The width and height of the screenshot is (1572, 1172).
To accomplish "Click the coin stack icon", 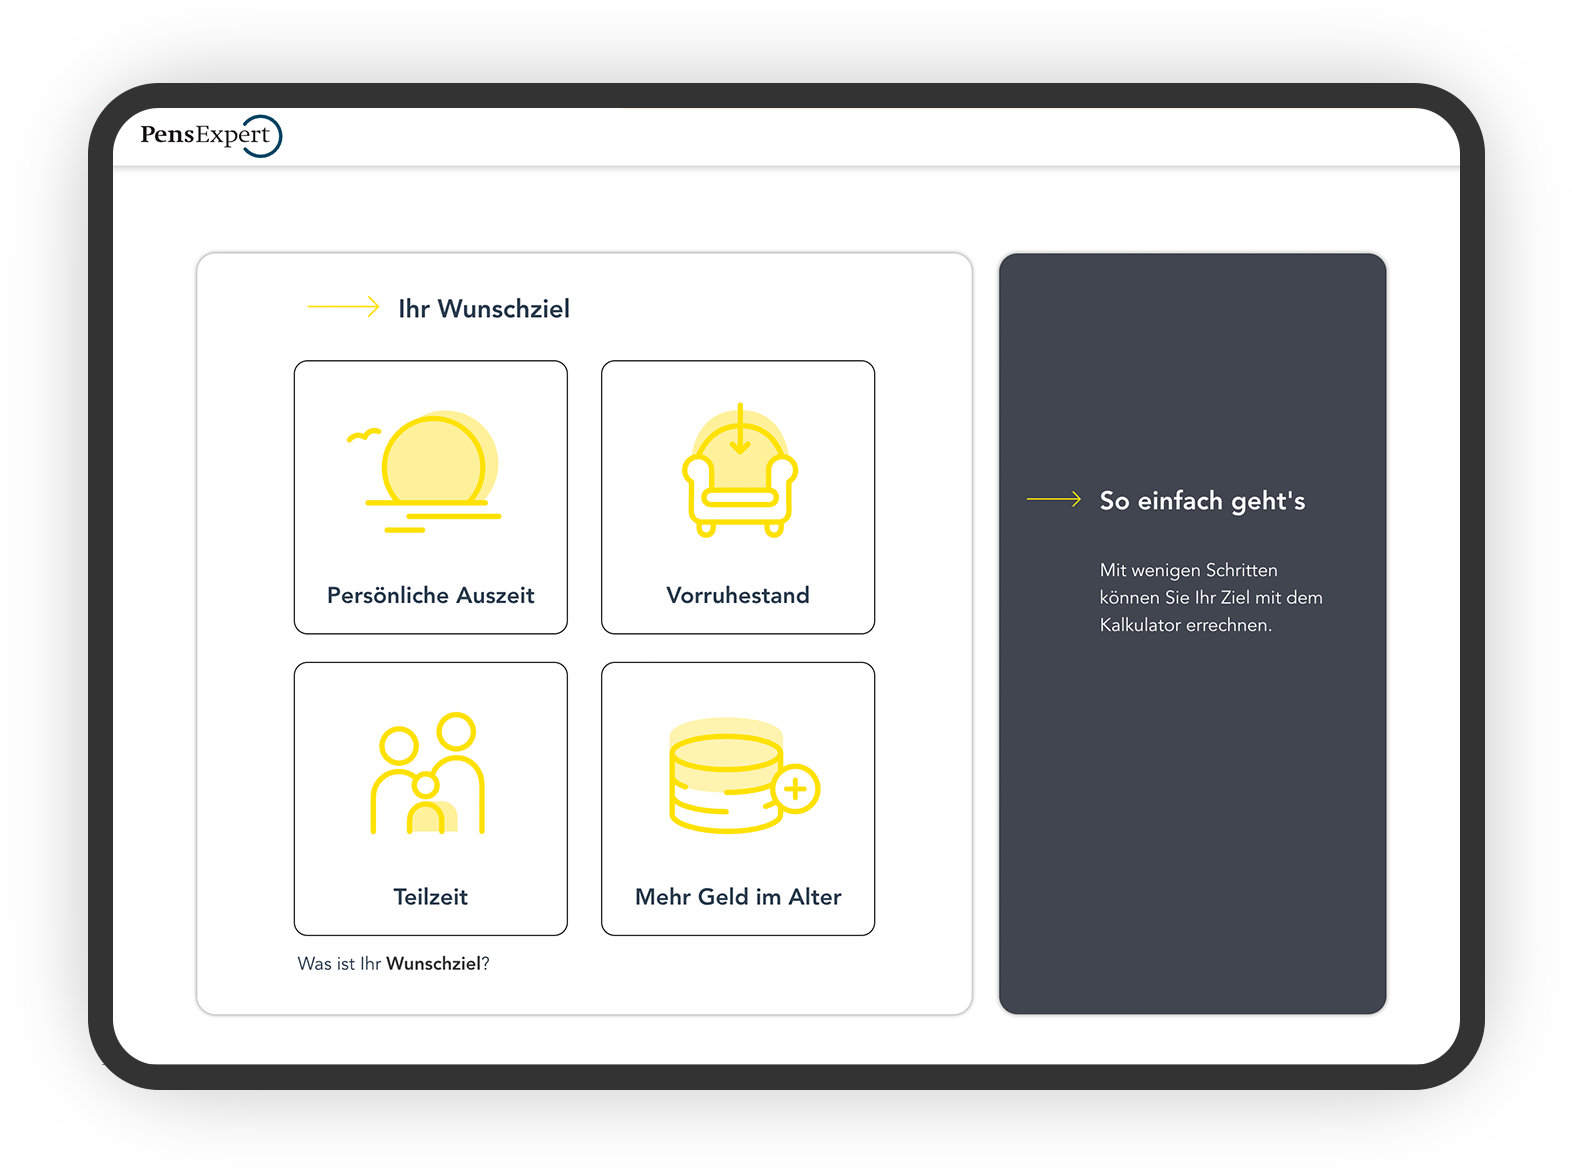I will [726, 777].
